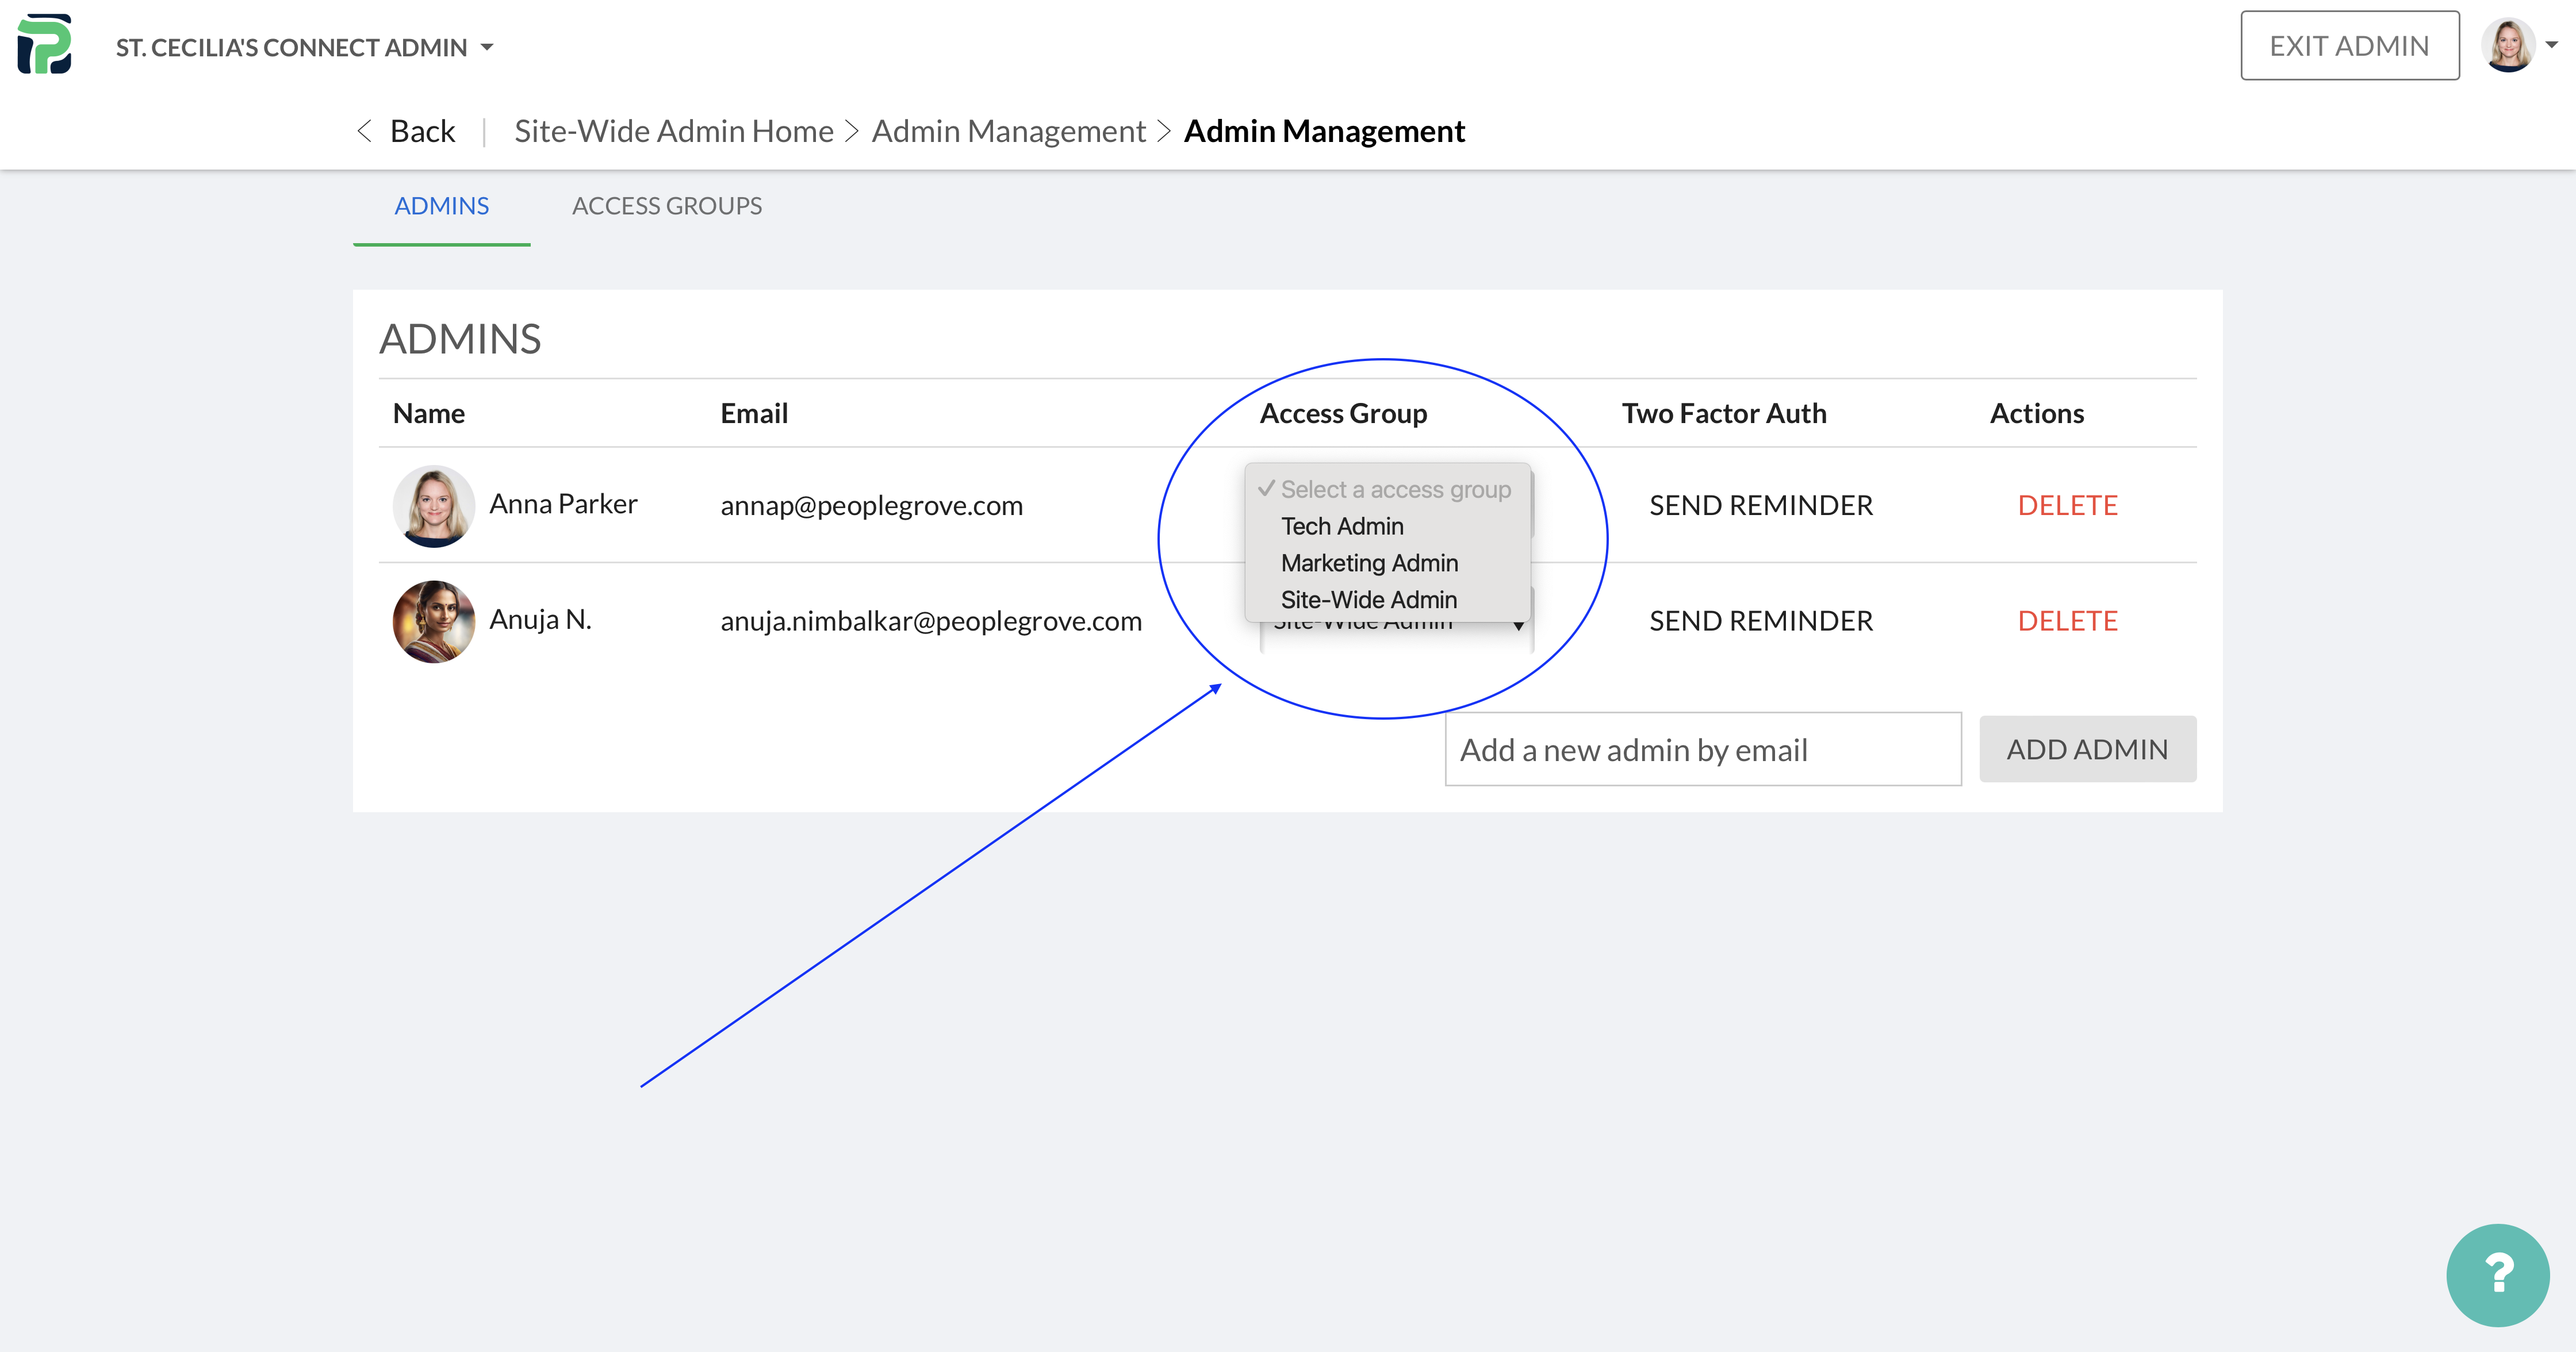This screenshot has width=2576, height=1352.
Task: Open Site-Wide Admin Home breadcrumb
Action: point(674,131)
